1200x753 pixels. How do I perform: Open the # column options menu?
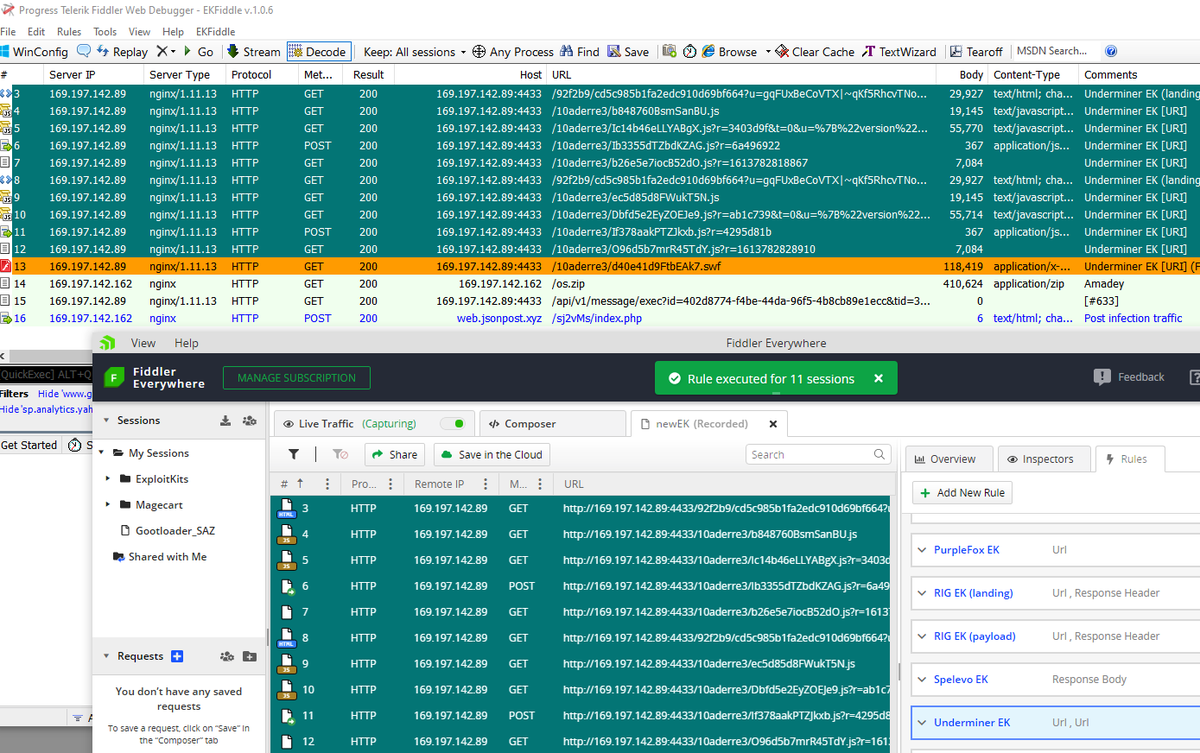tap(327, 484)
